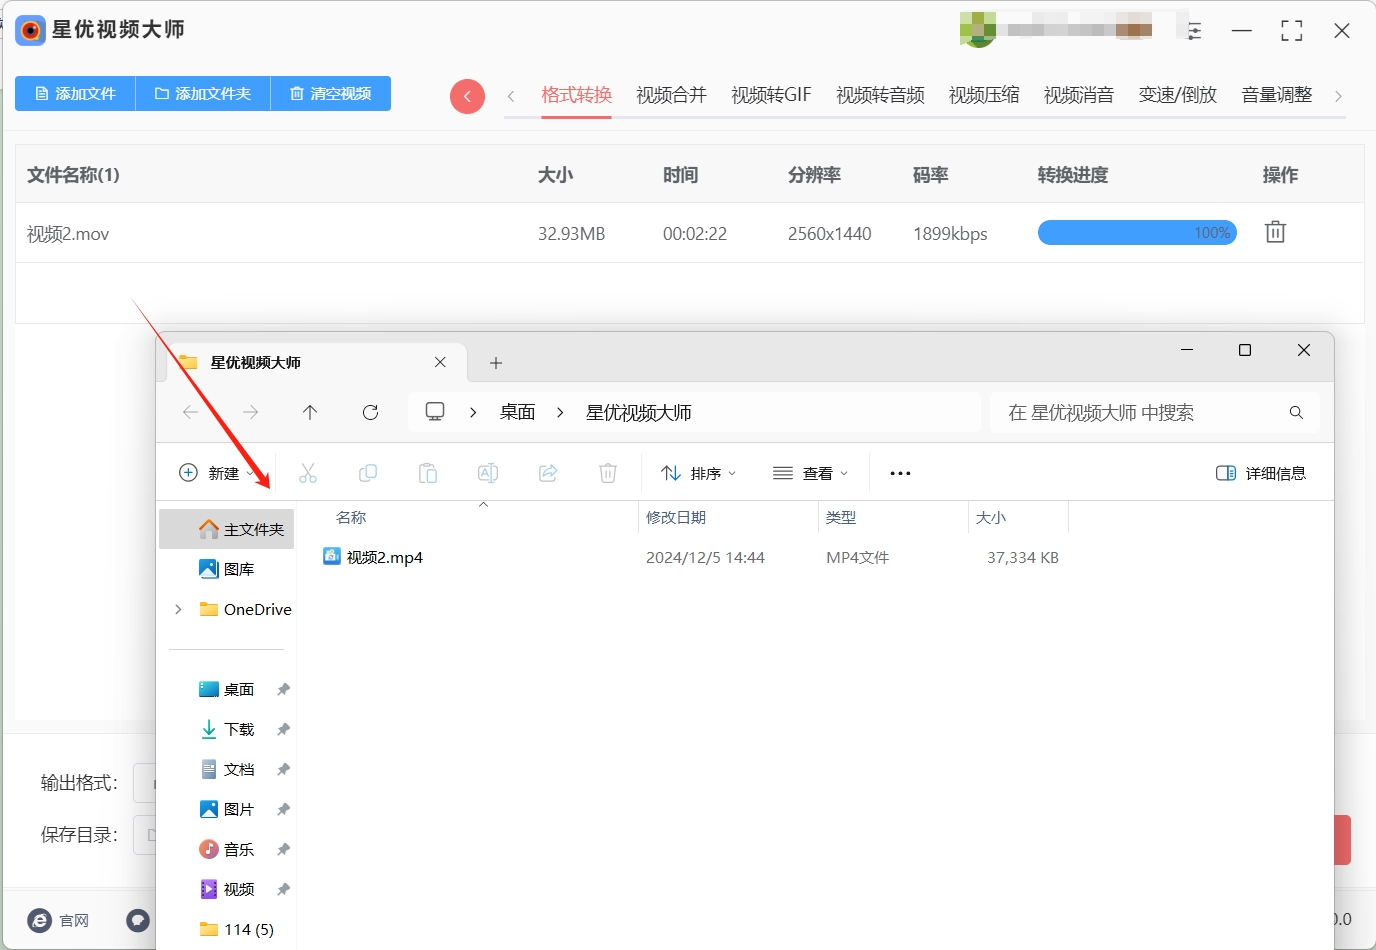The width and height of the screenshot is (1376, 950).
Task: Open the 视频转音频 tab
Action: click(880, 95)
